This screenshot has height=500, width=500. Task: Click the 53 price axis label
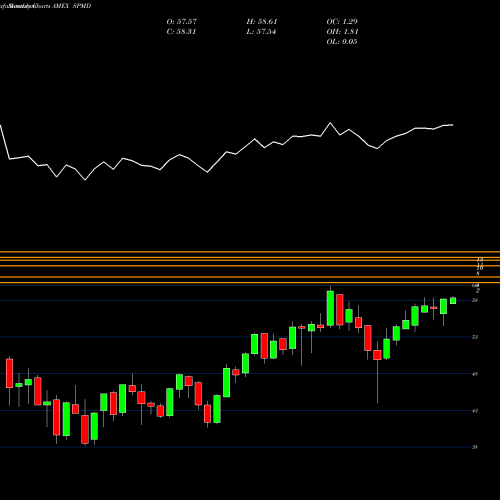pyautogui.click(x=475, y=337)
